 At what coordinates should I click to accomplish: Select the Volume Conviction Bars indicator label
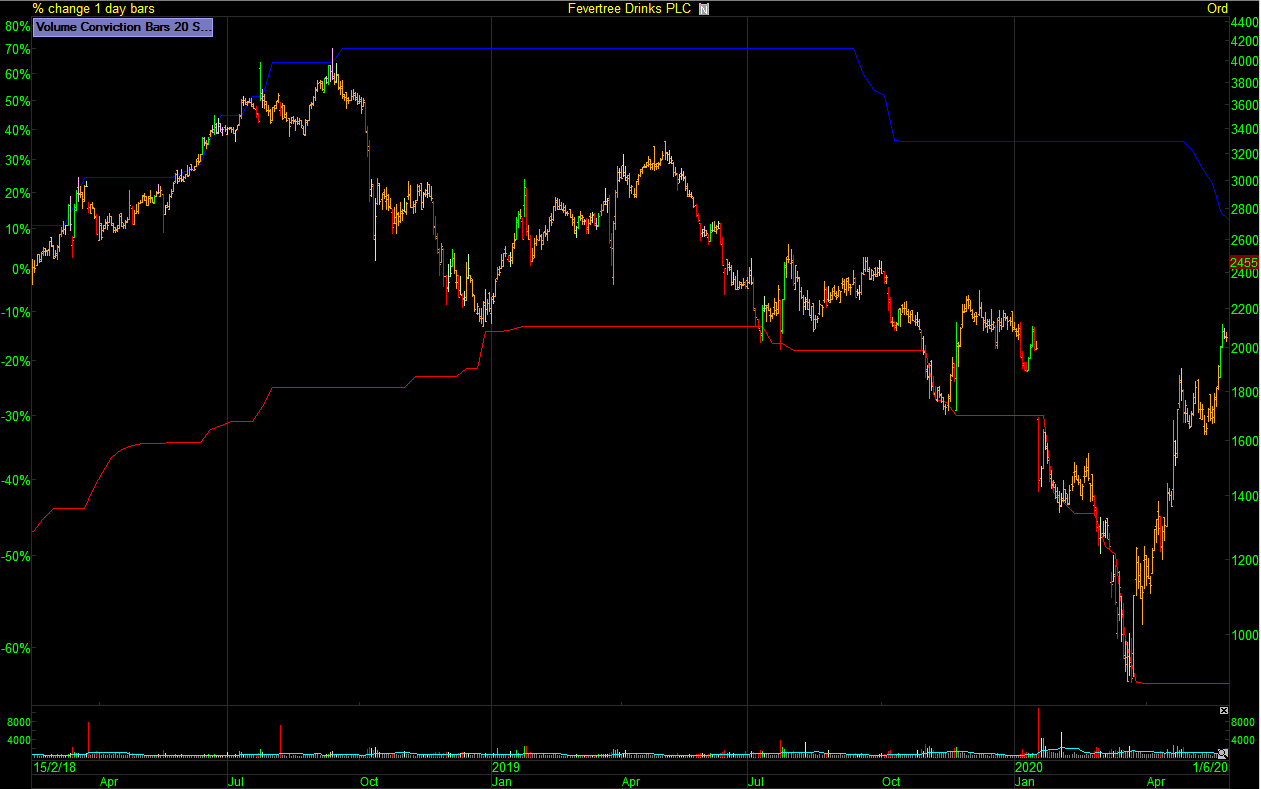[123, 28]
